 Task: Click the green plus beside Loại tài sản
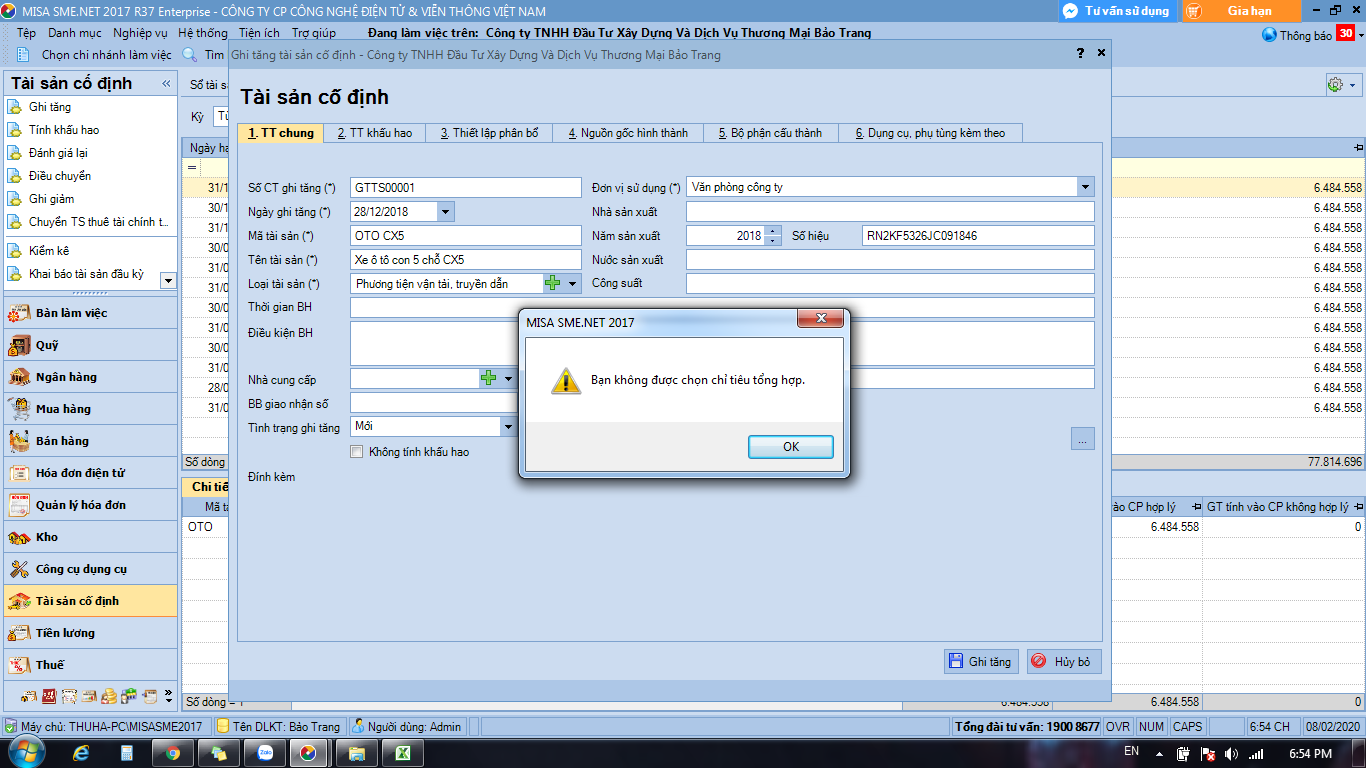point(552,284)
